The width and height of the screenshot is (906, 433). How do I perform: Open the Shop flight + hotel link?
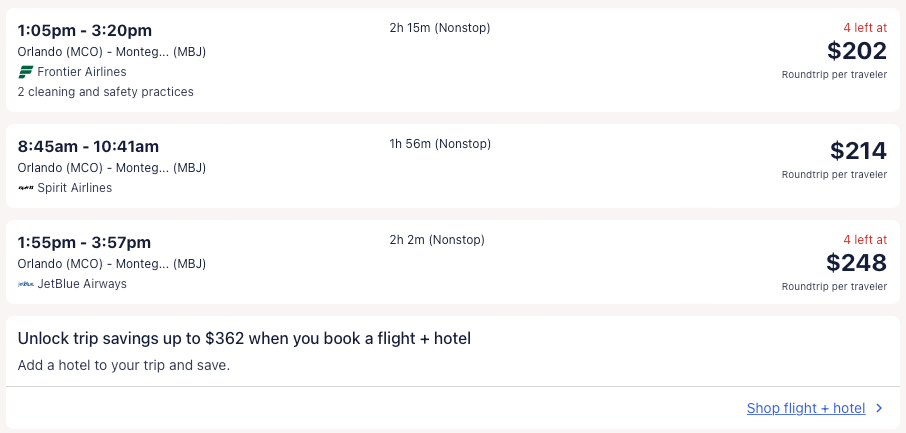805,408
